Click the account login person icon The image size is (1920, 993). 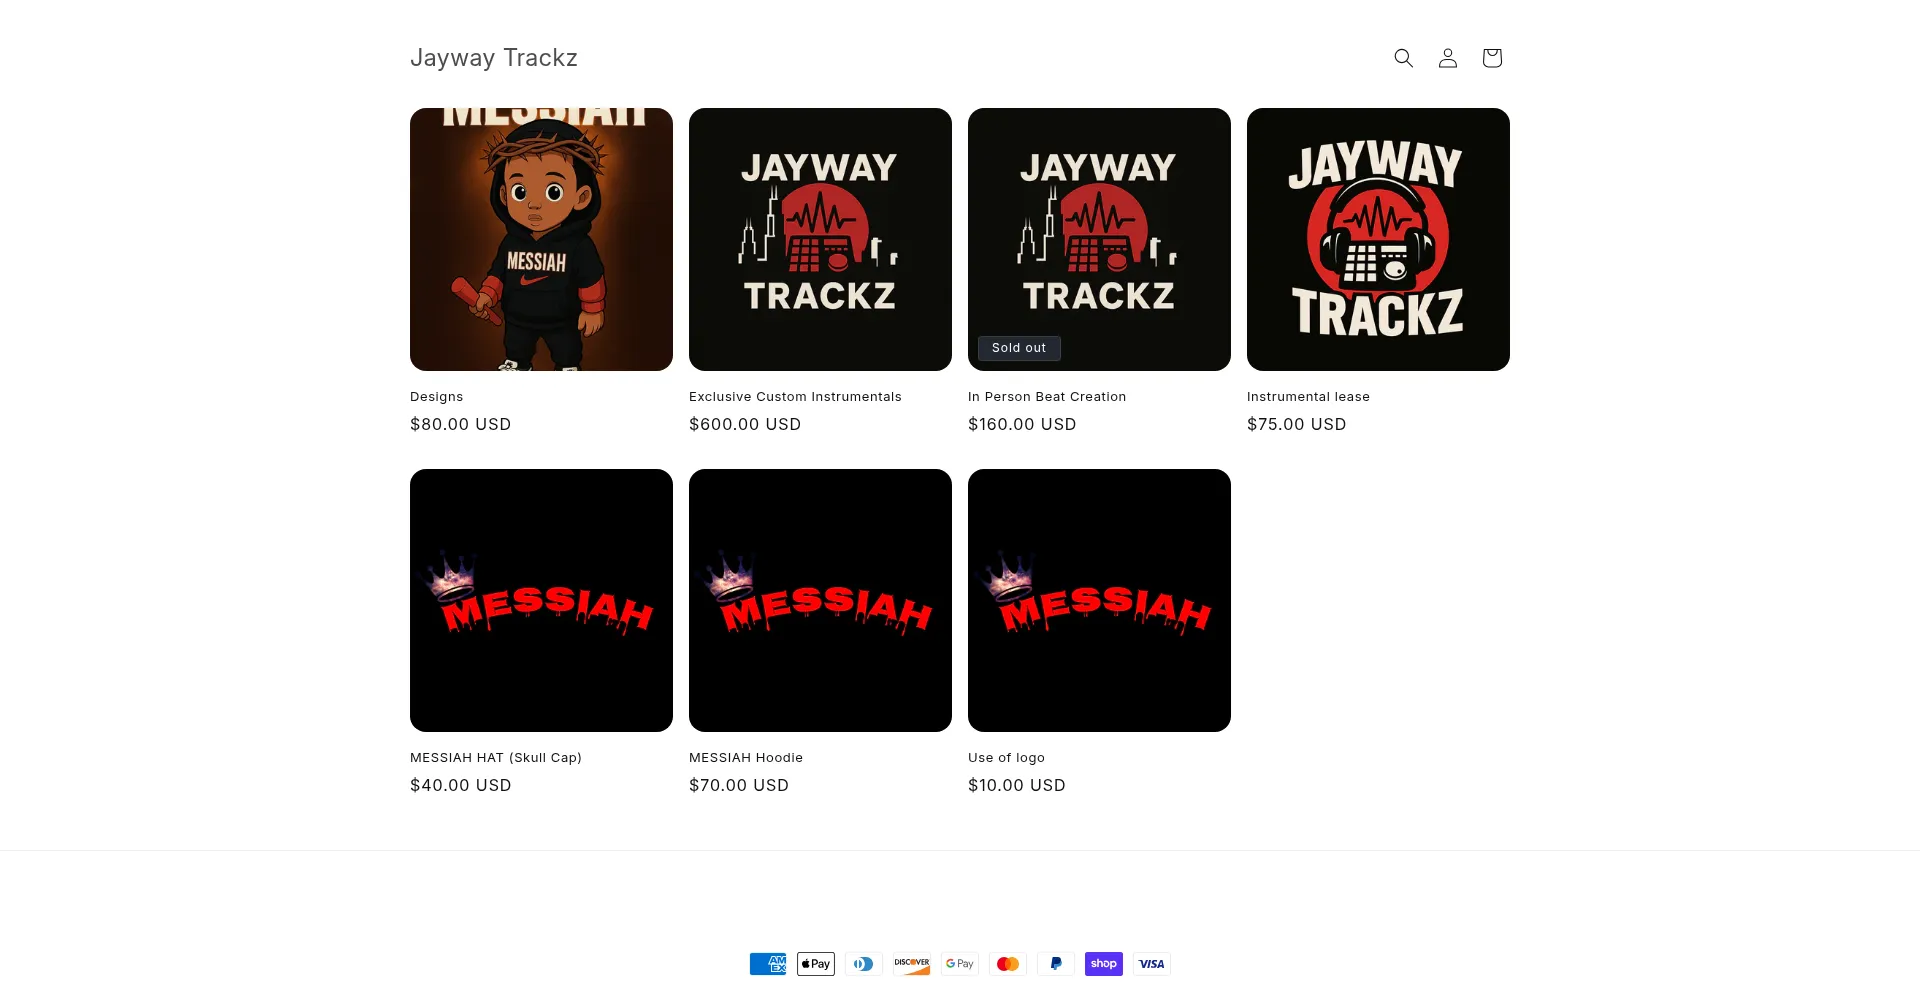tap(1447, 58)
